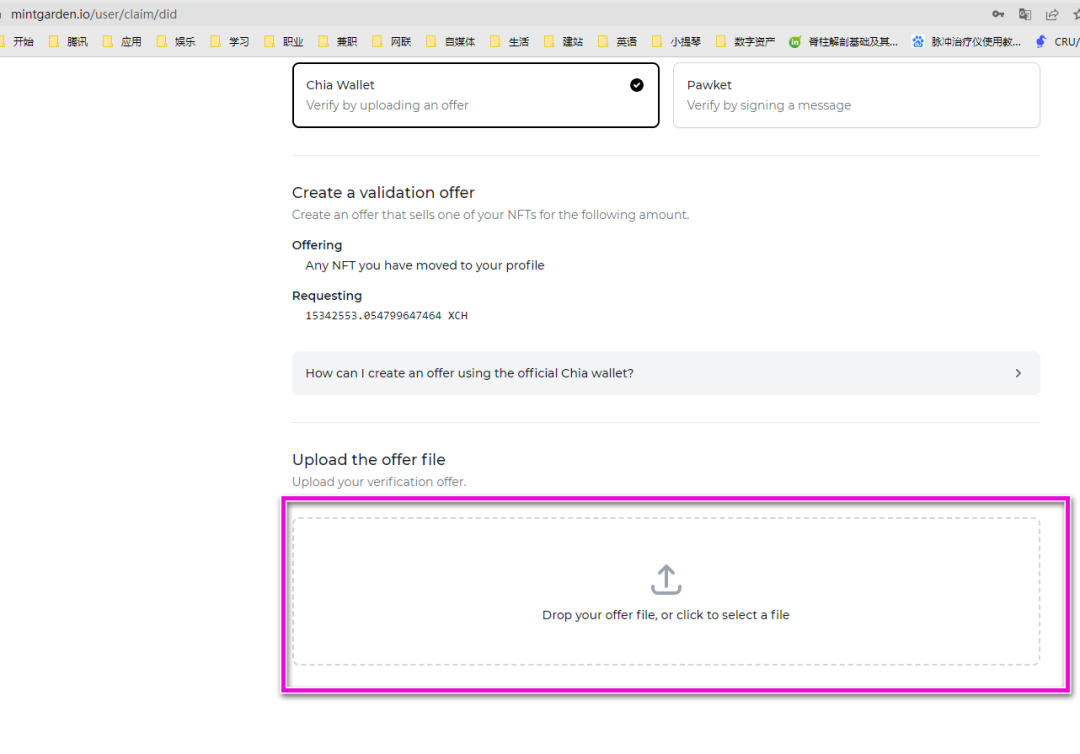Image resolution: width=1080 pixels, height=754 pixels.
Task: Expand the official Chia wallet offer help
Action: (665, 373)
